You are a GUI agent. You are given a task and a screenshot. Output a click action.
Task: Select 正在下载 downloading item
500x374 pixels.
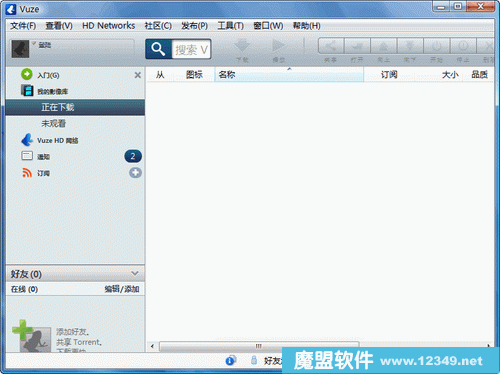tap(75, 107)
